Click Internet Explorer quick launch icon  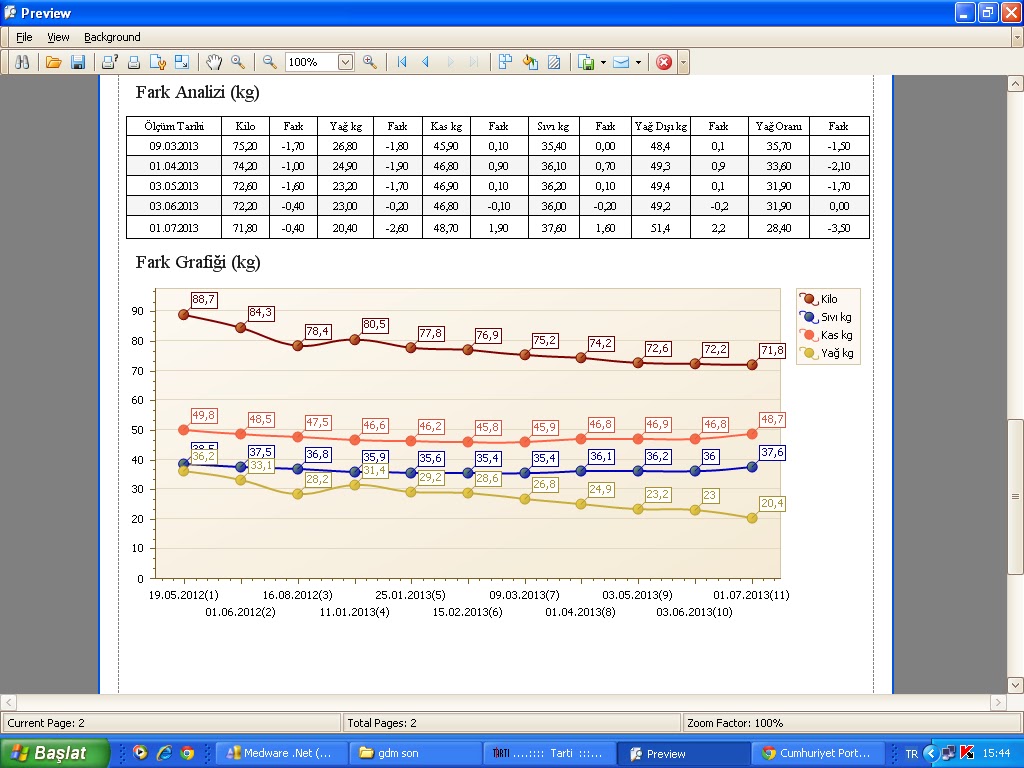click(x=164, y=753)
